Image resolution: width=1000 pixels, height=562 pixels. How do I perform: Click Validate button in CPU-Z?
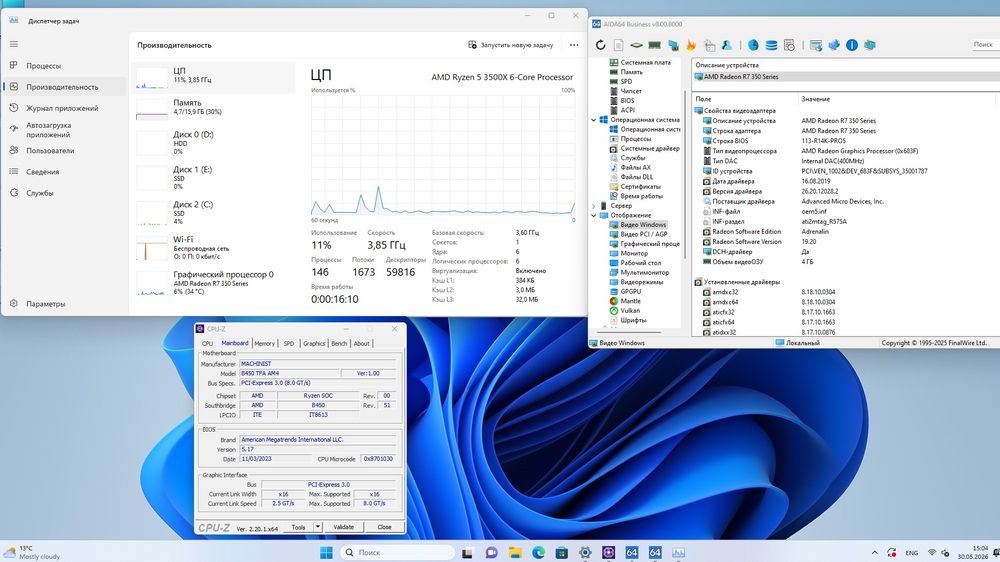[x=343, y=527]
